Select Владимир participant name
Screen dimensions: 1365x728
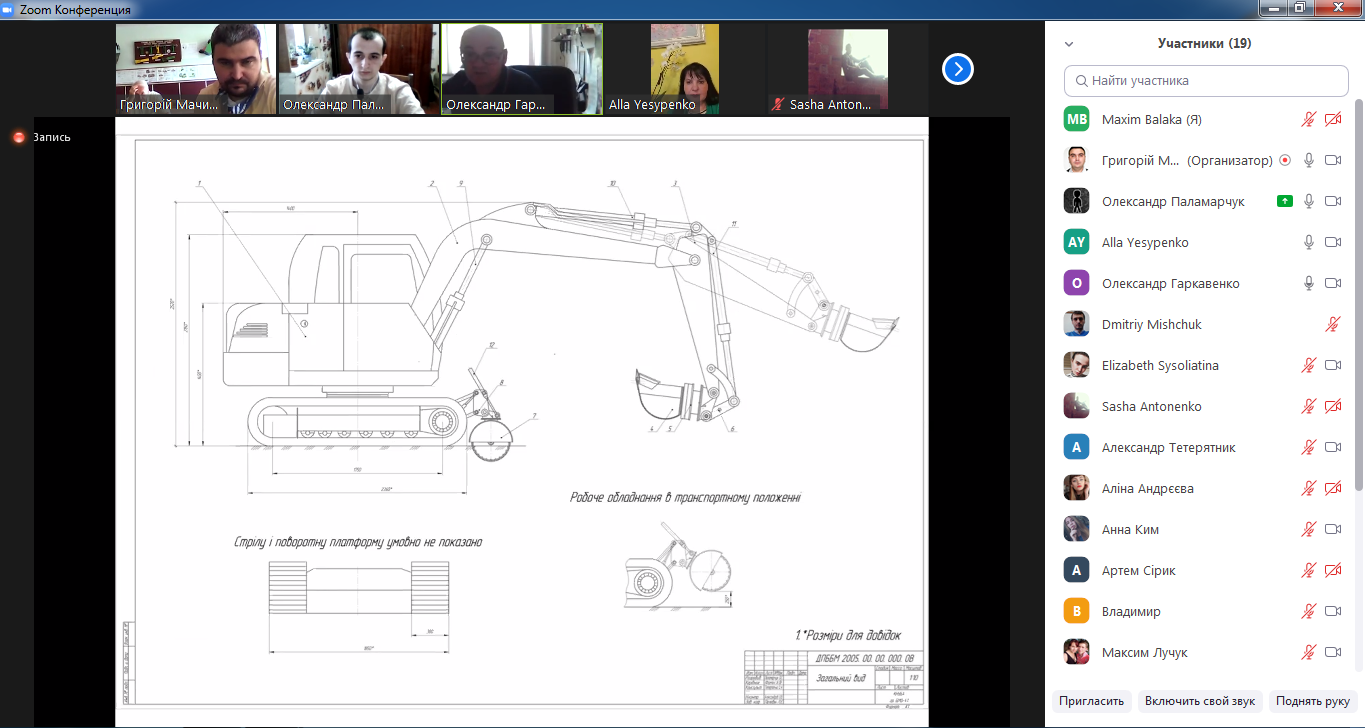(x=1131, y=611)
